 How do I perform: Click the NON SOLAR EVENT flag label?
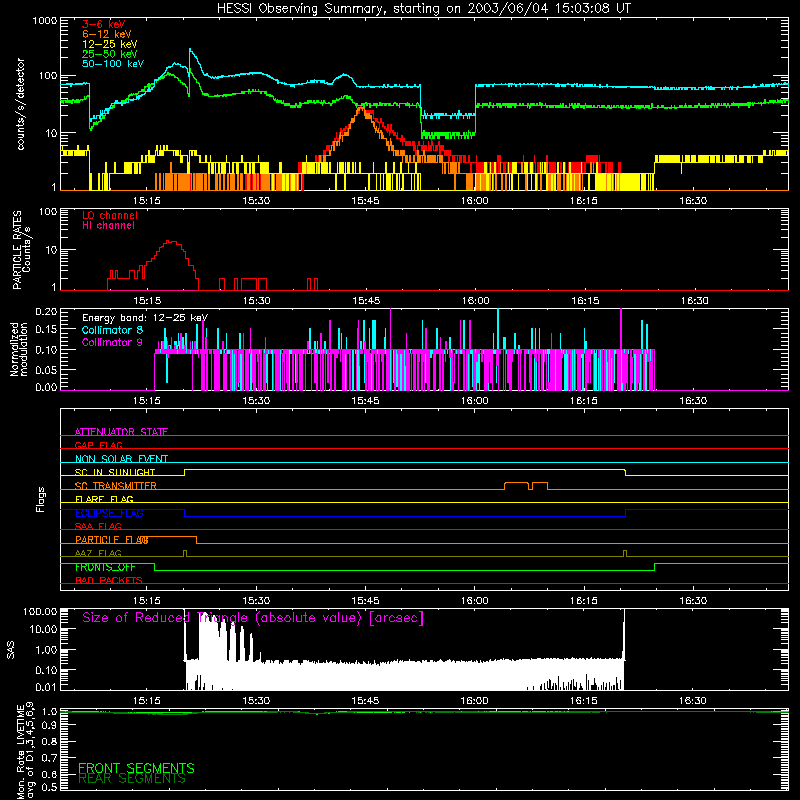pyautogui.click(x=121, y=459)
